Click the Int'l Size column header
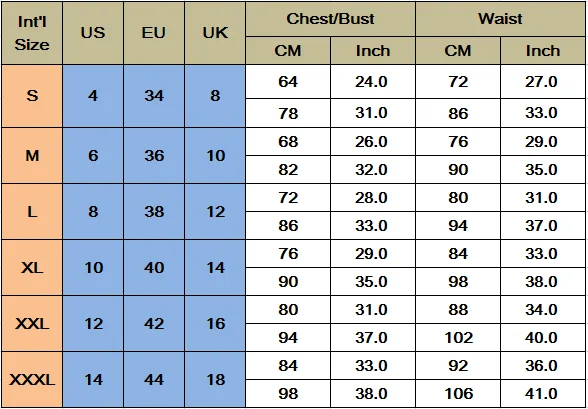Screen dimensions: 588x409 [32, 33]
